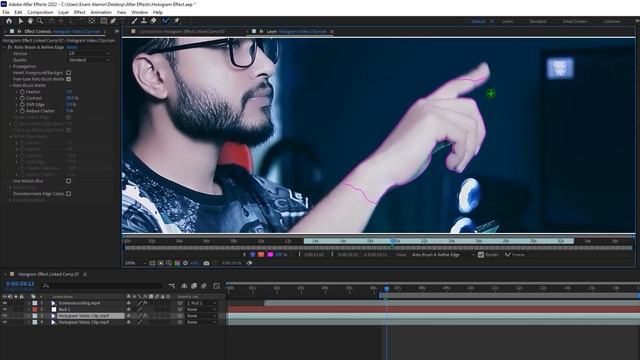Select the Roto Brush tool
640x360 pixels.
coord(166,21)
